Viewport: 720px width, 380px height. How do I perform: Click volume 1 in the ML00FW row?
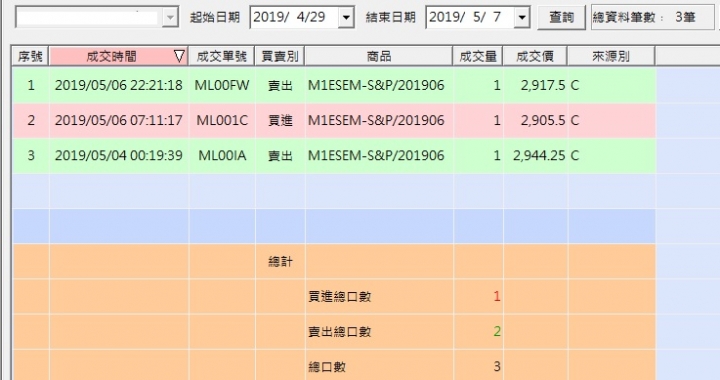pos(497,85)
